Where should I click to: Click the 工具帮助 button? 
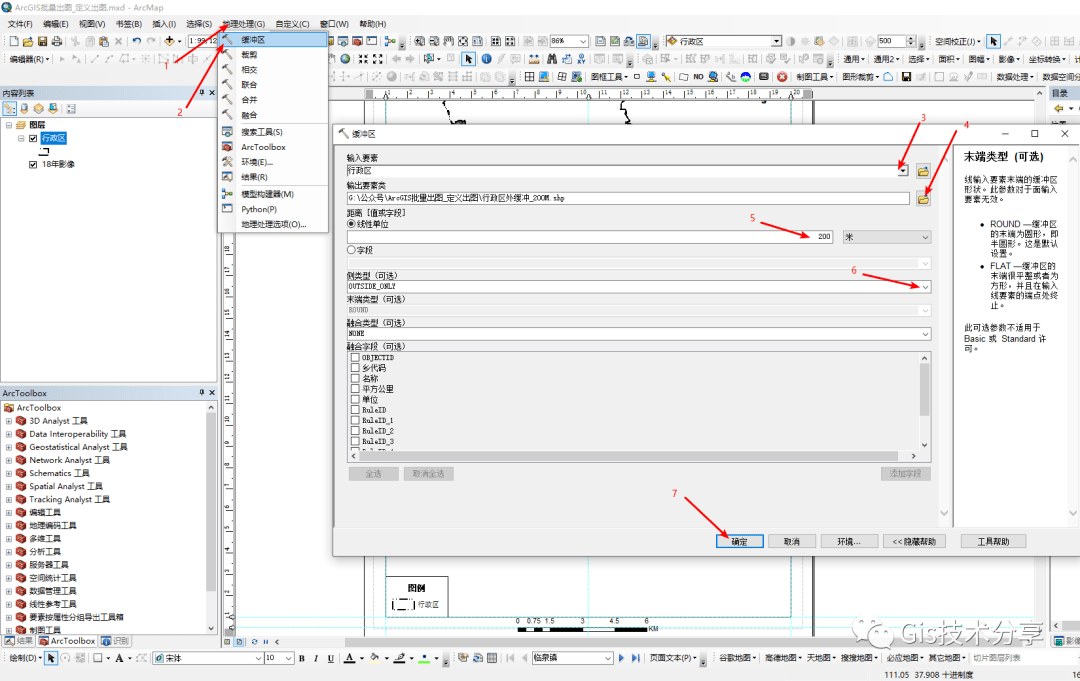(x=993, y=542)
